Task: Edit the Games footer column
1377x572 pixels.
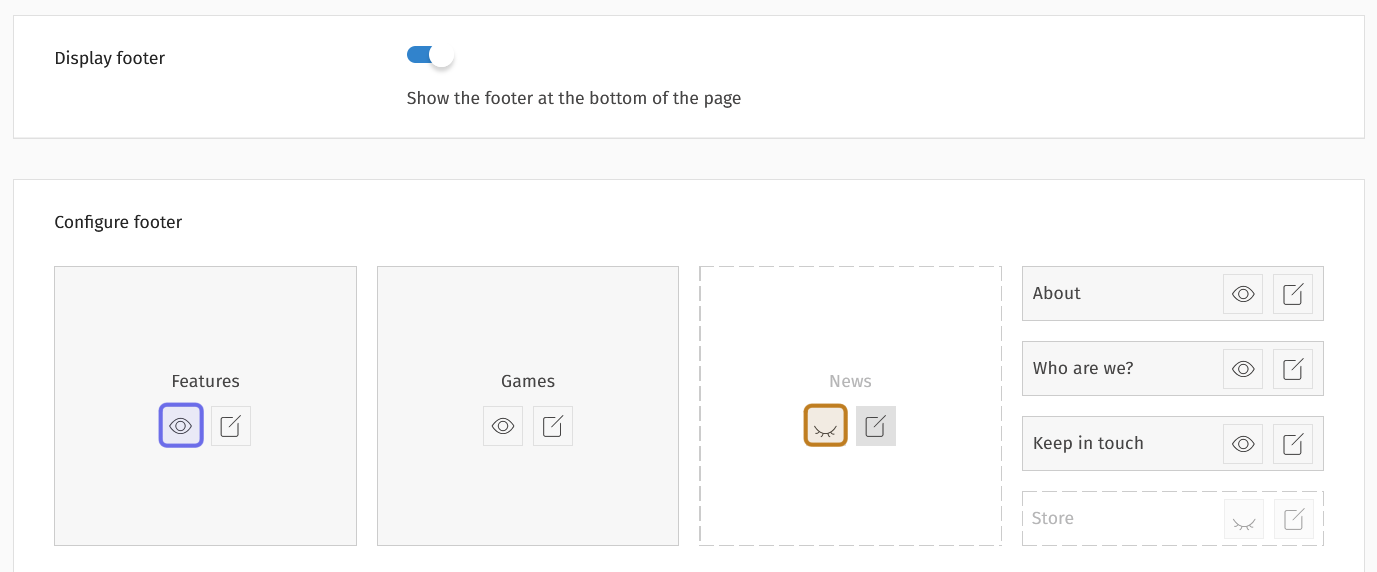Action: click(x=553, y=426)
